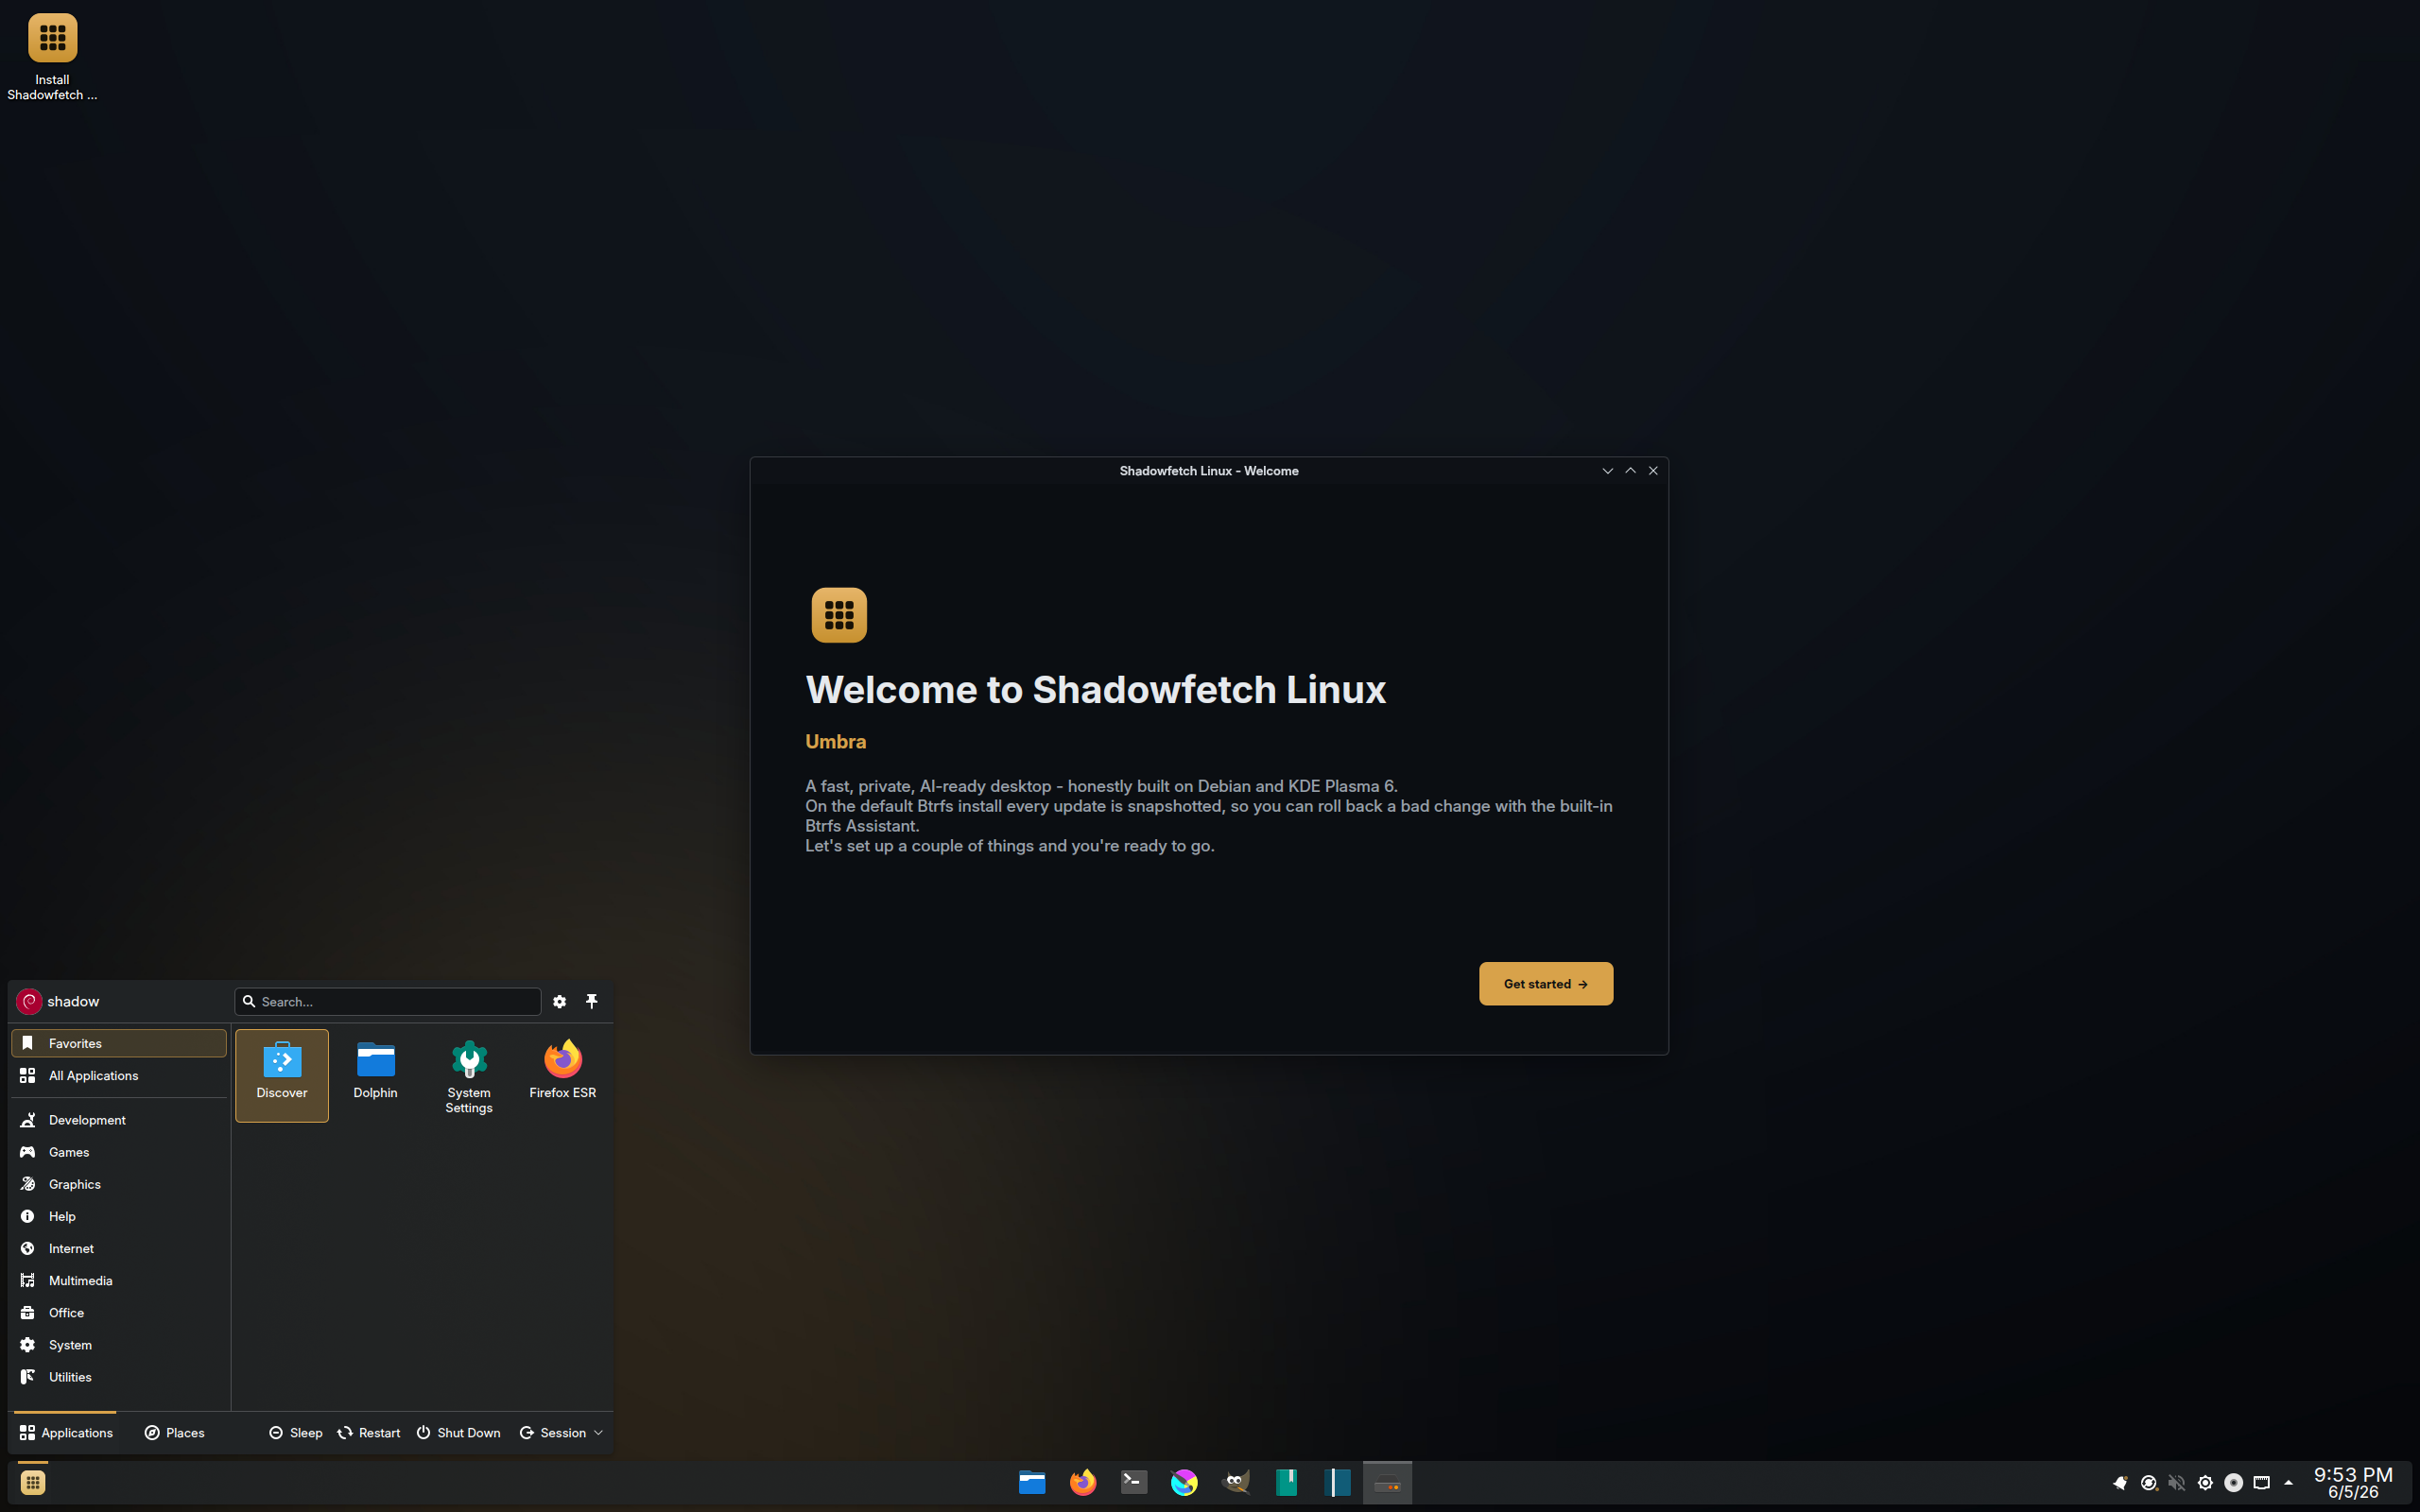Open GIMP from the taskbar
The height and width of the screenshot is (1512, 2420).
coord(1236,1482)
